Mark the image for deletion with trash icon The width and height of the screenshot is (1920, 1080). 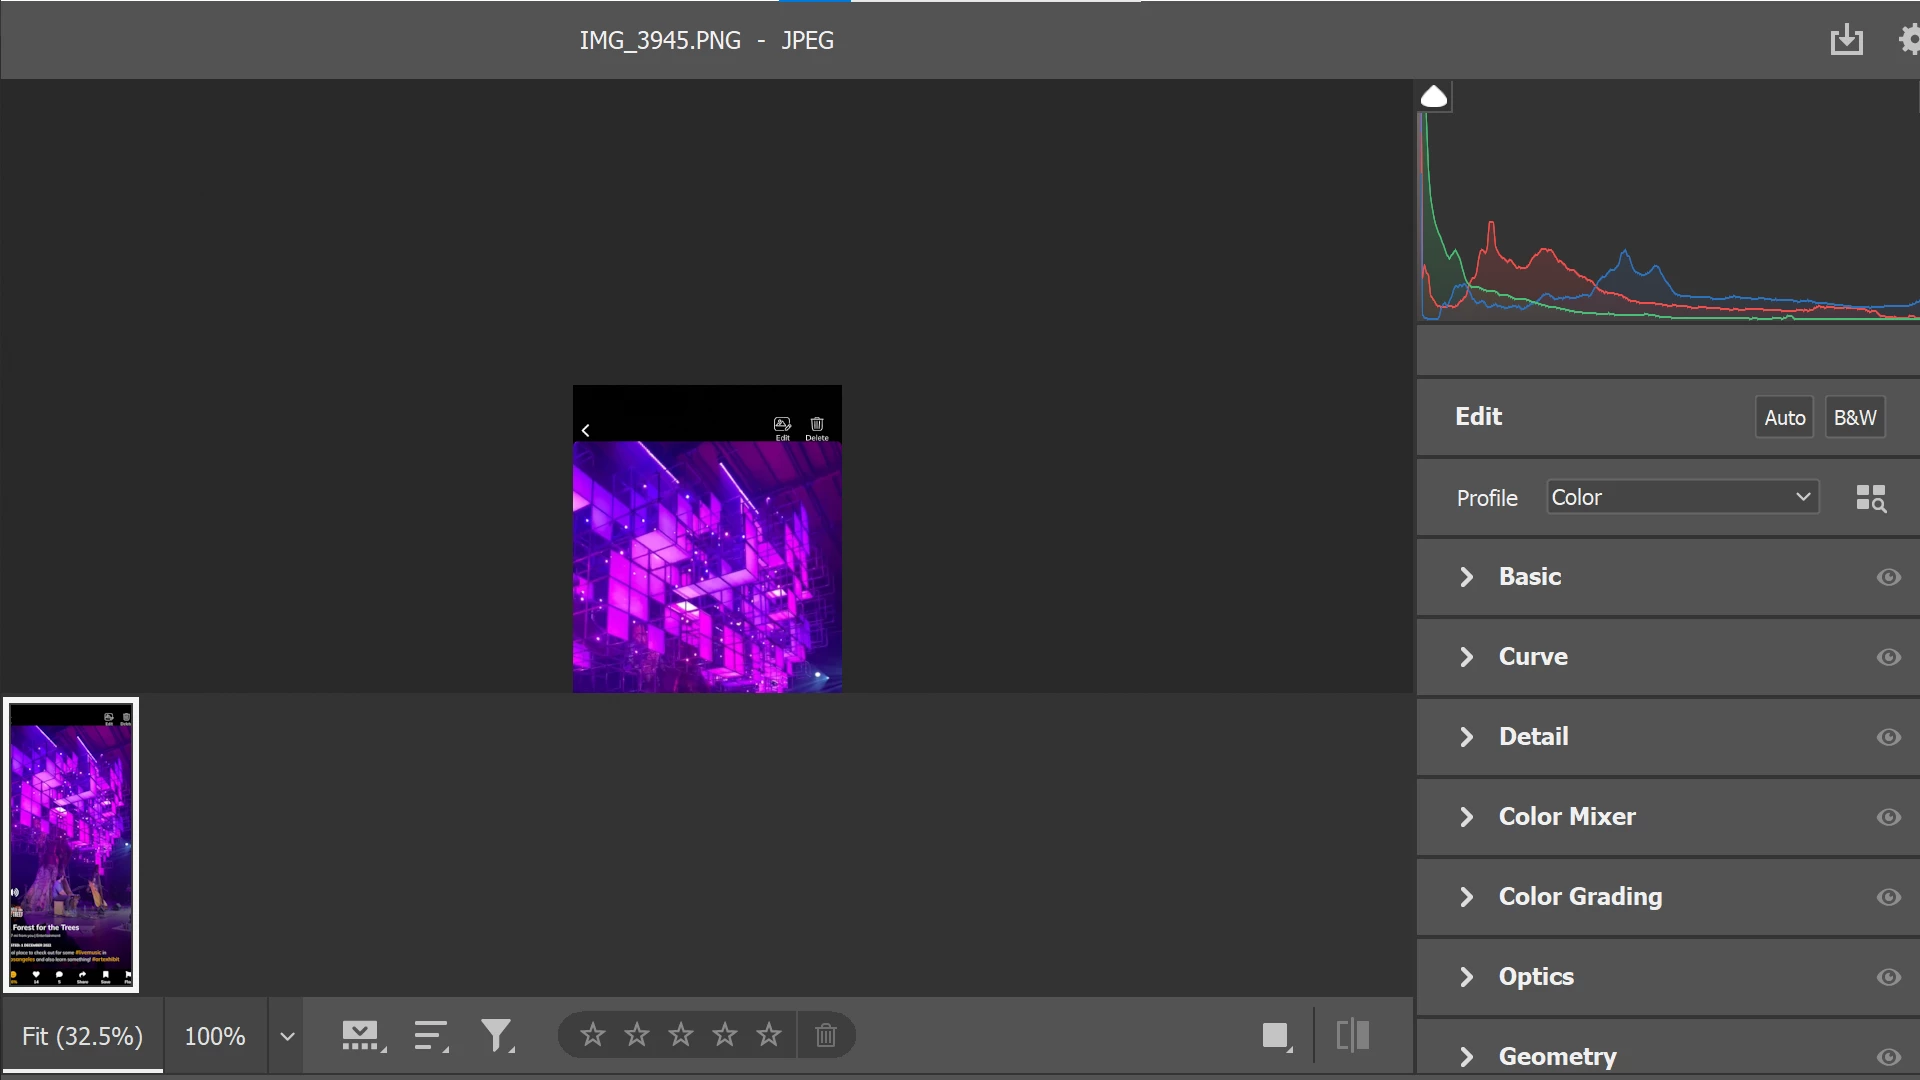coord(825,1035)
